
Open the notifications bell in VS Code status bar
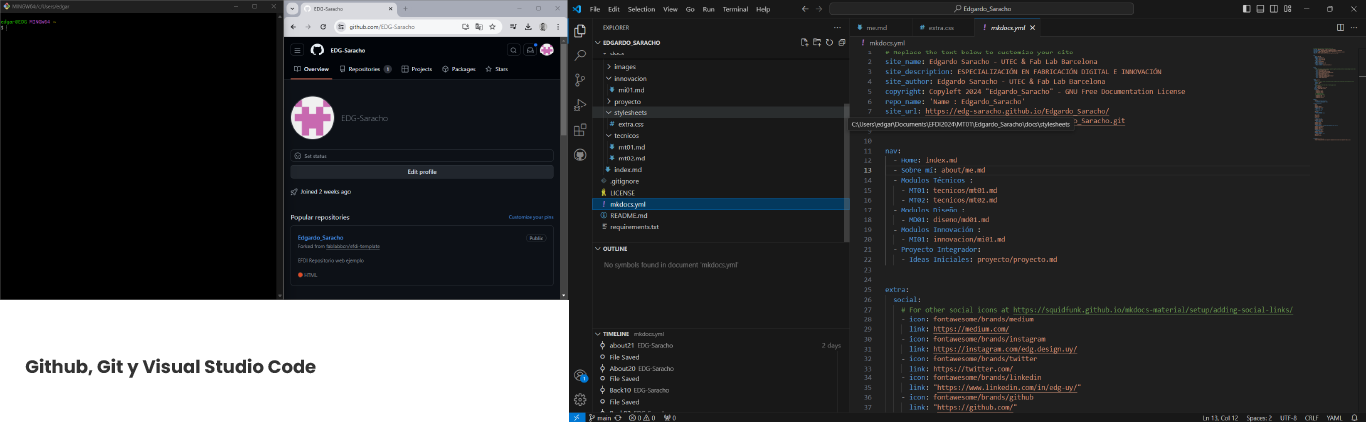pyautogui.click(x=1356, y=417)
